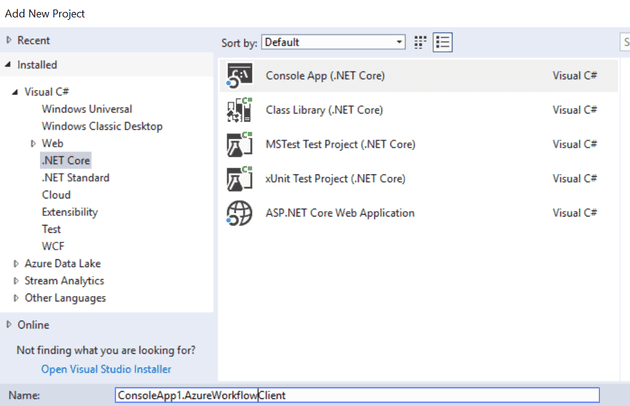Image resolution: width=630 pixels, height=406 pixels.
Task: Click the Other Languages label
Action: 65,298
